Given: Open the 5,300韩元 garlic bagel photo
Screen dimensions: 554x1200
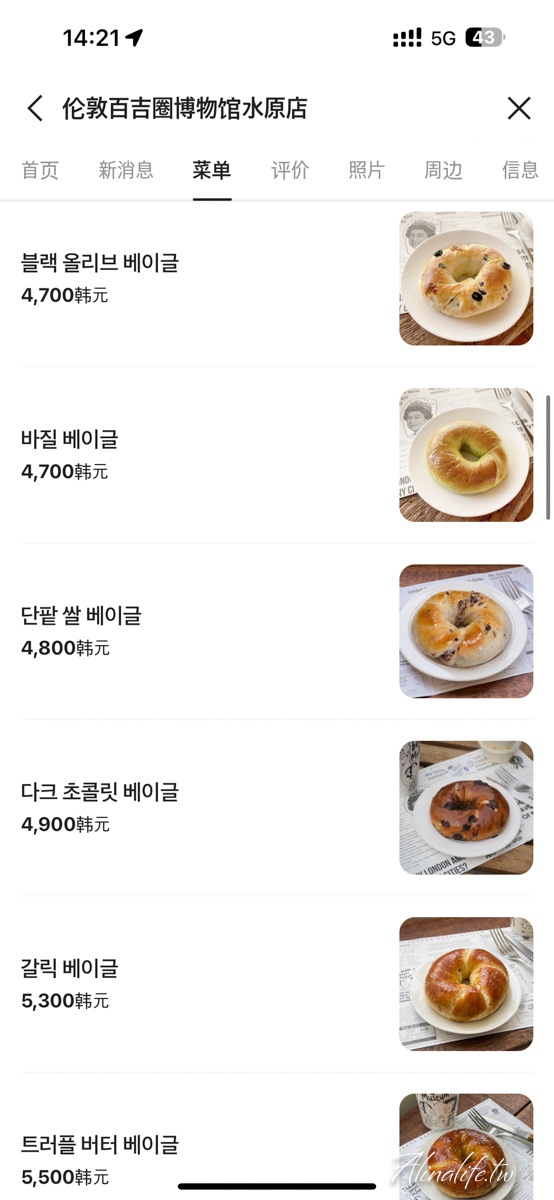Looking at the screenshot, I should [466, 984].
